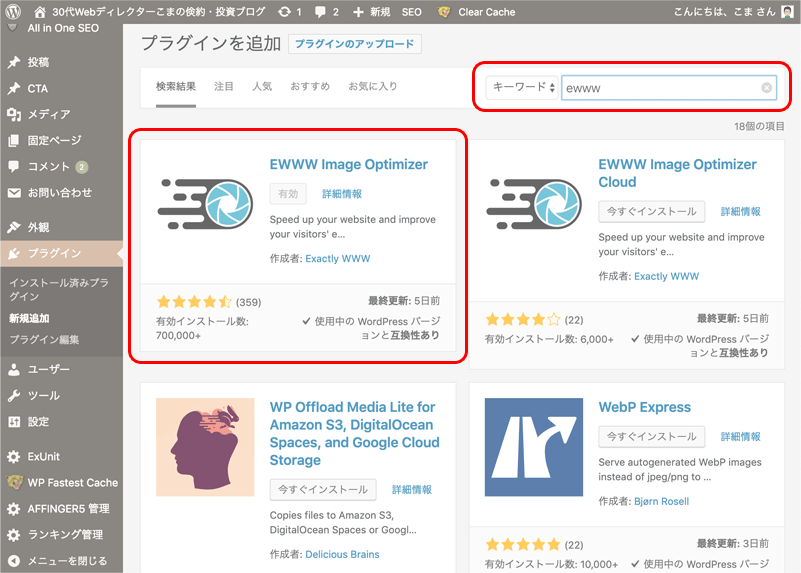The width and height of the screenshot is (801, 573).
Task: Open プラグイン編集 submenu item
Action: (44, 340)
